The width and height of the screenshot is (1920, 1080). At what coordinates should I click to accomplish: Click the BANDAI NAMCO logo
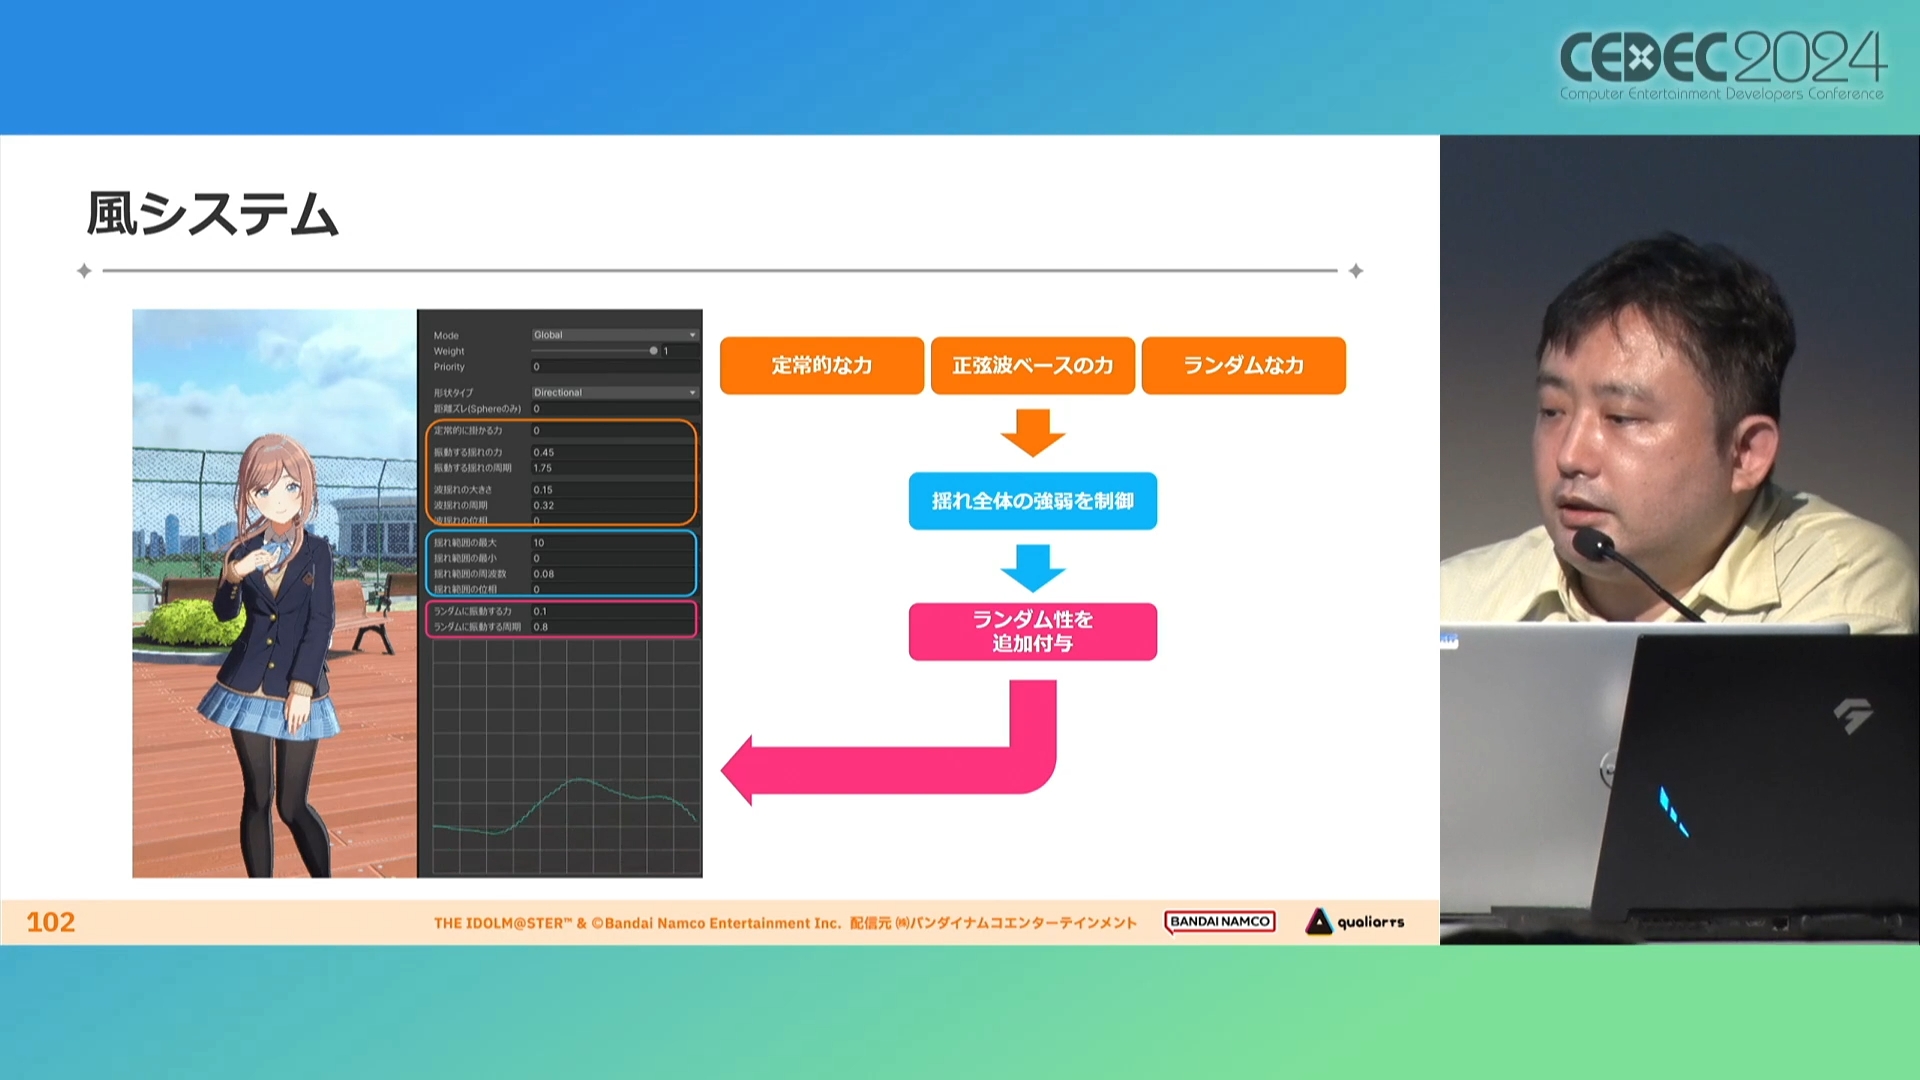coord(1220,922)
